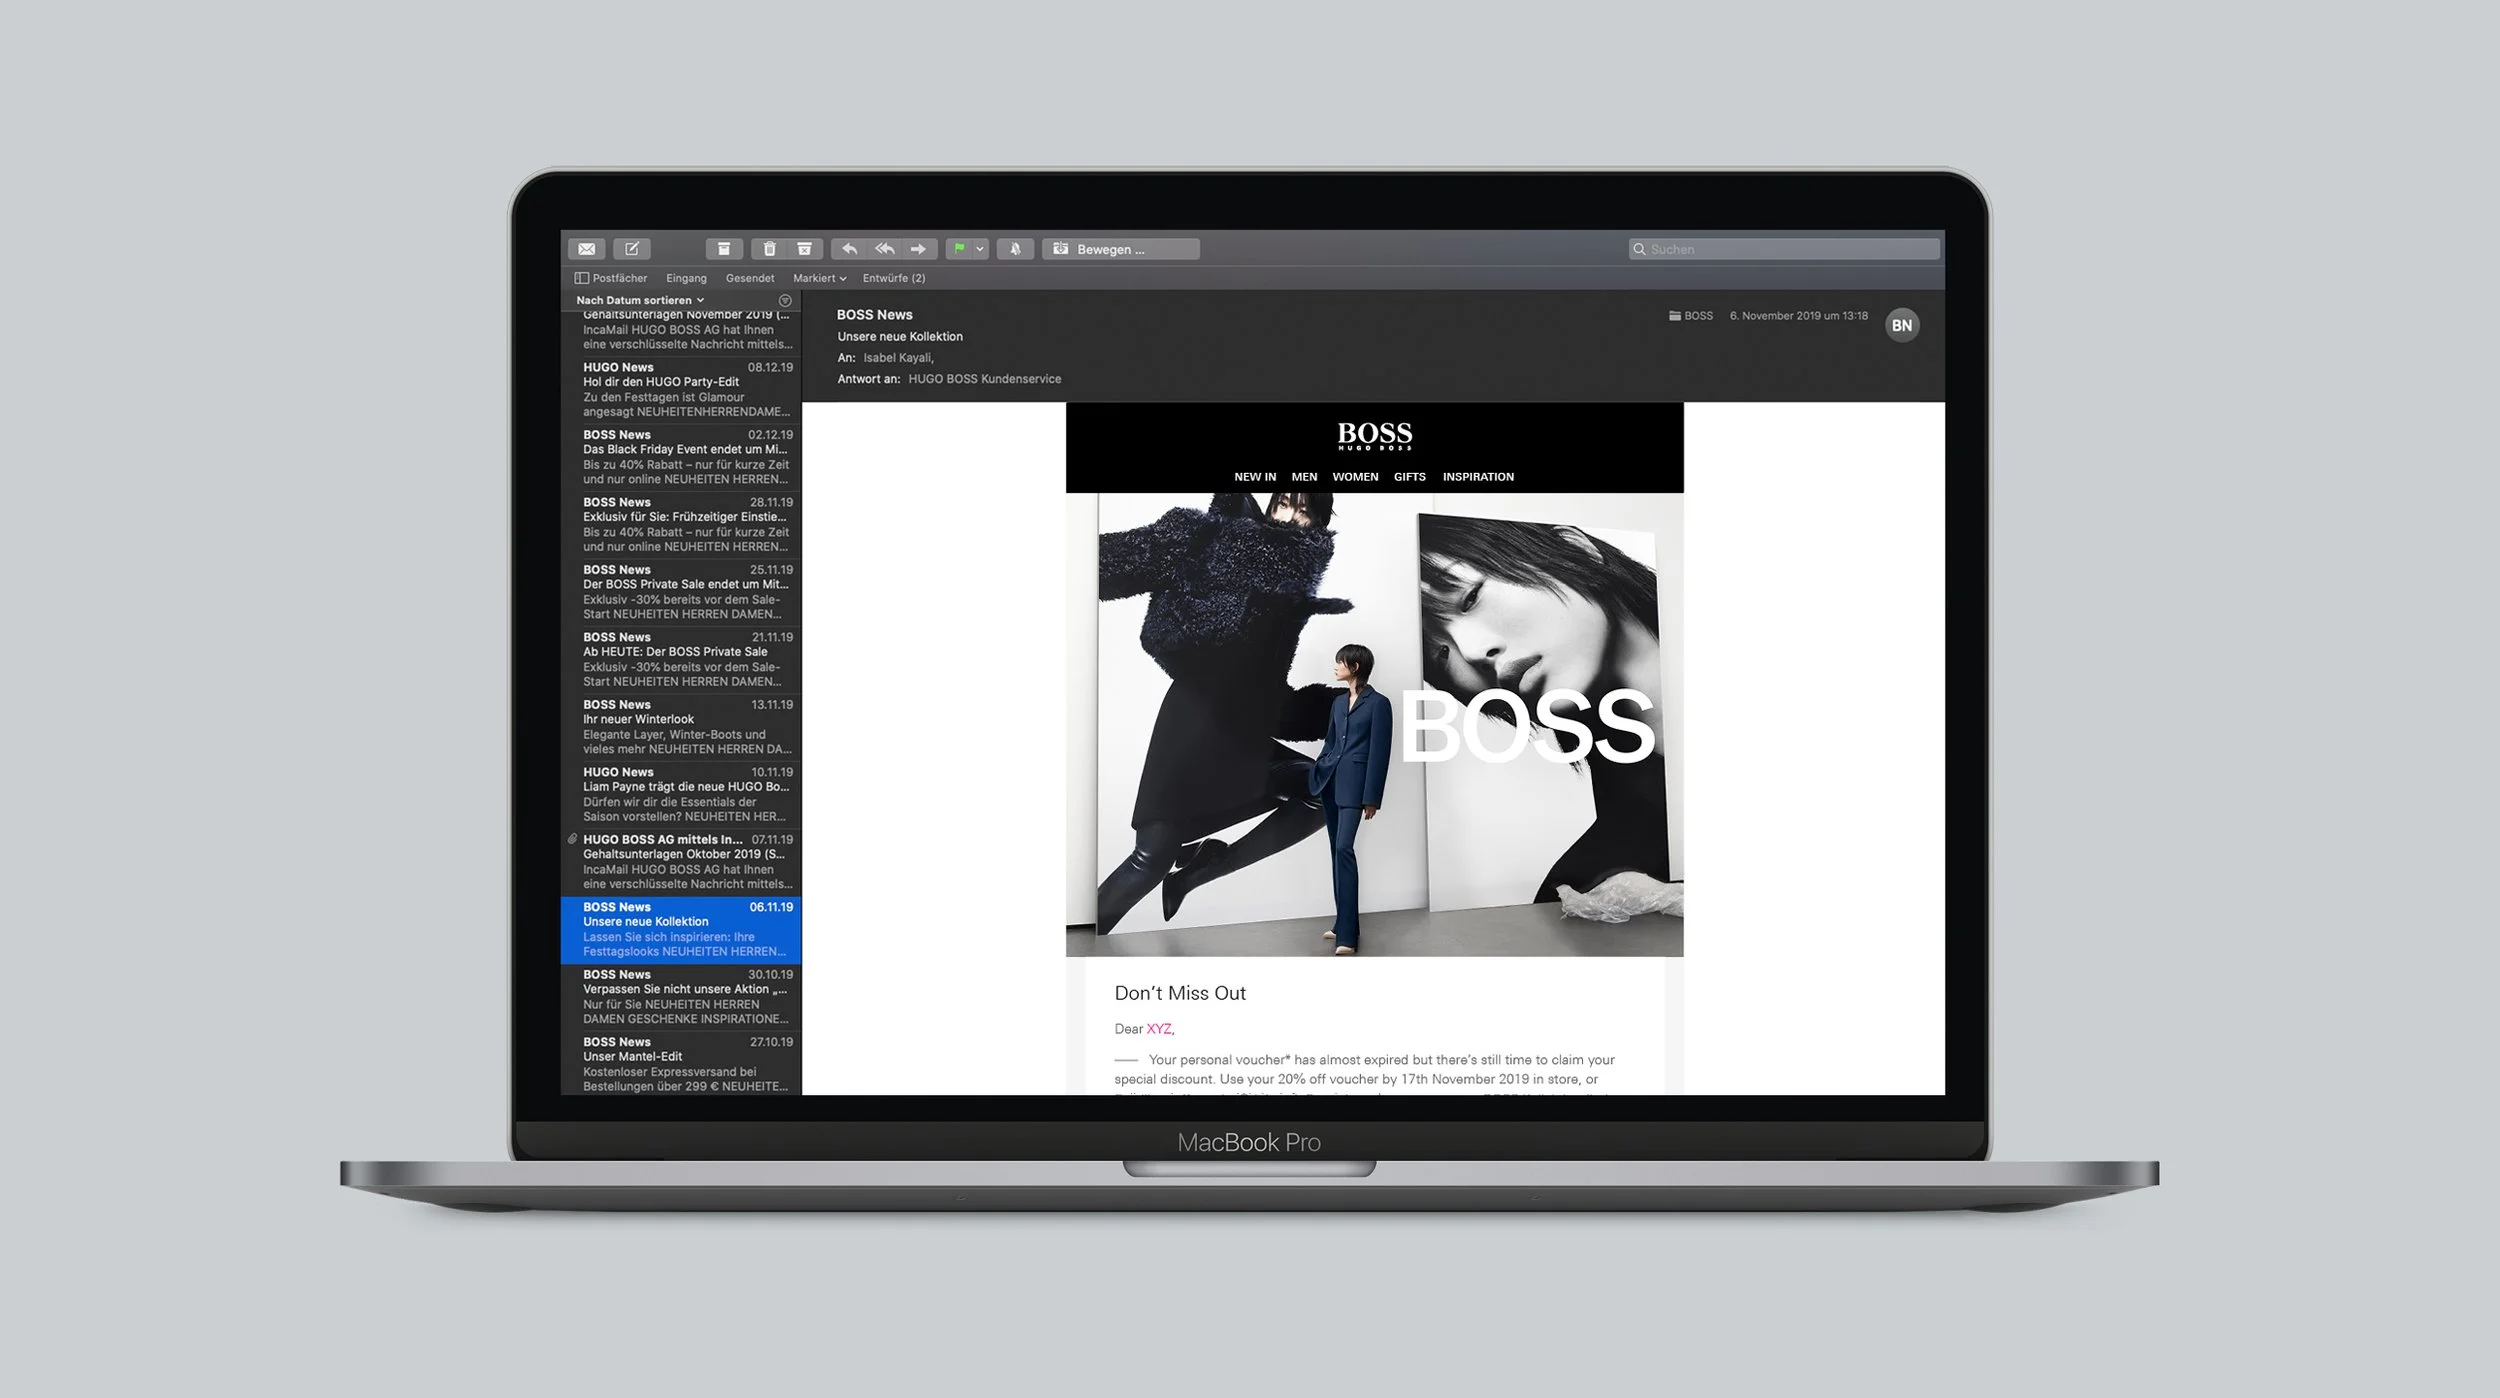Reply to the message

849,249
